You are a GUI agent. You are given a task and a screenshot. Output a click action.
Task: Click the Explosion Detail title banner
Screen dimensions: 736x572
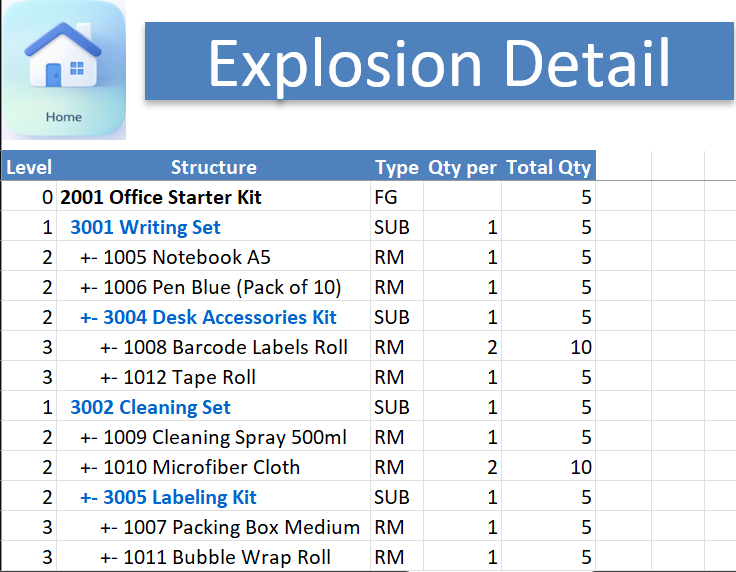[439, 62]
